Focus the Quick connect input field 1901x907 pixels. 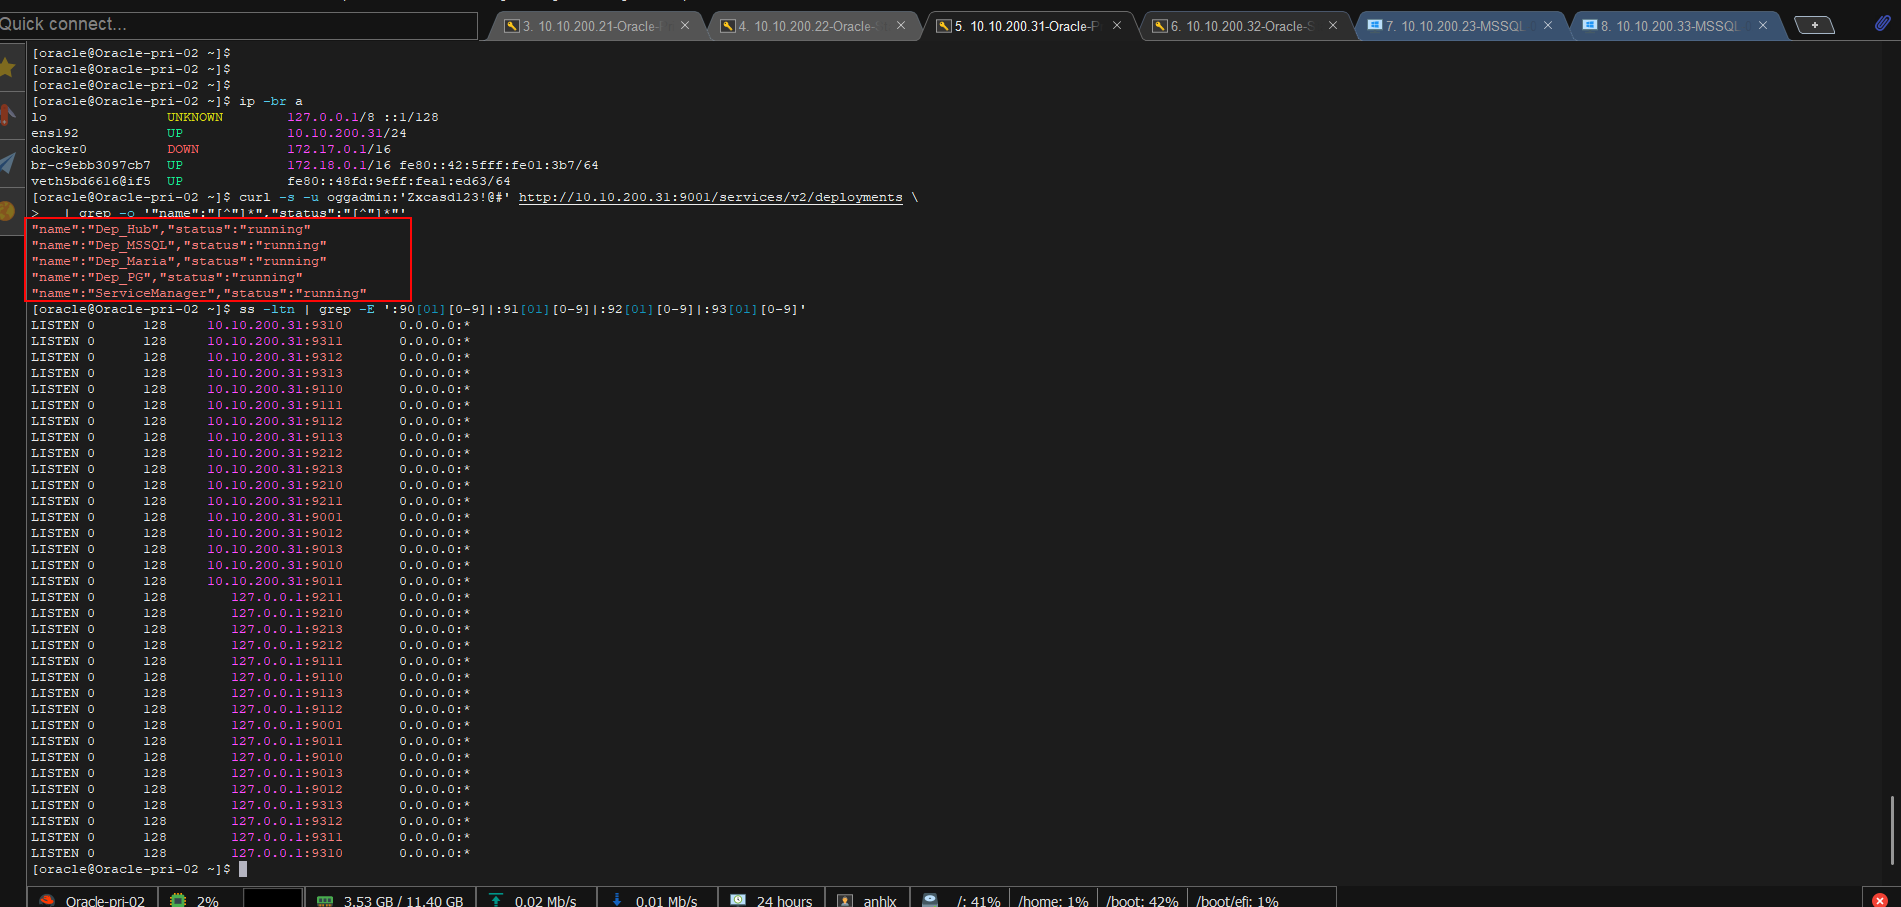pos(238,24)
